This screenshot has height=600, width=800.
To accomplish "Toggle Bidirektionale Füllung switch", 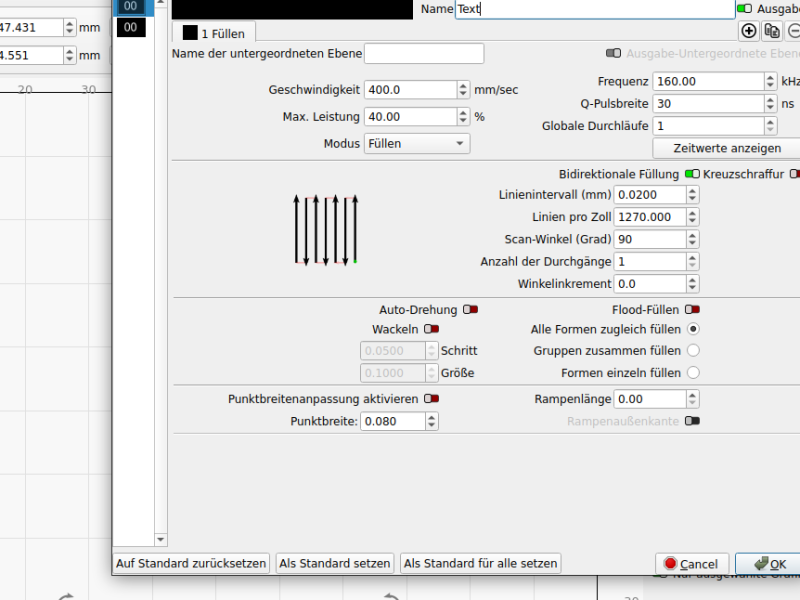I will tap(692, 174).
